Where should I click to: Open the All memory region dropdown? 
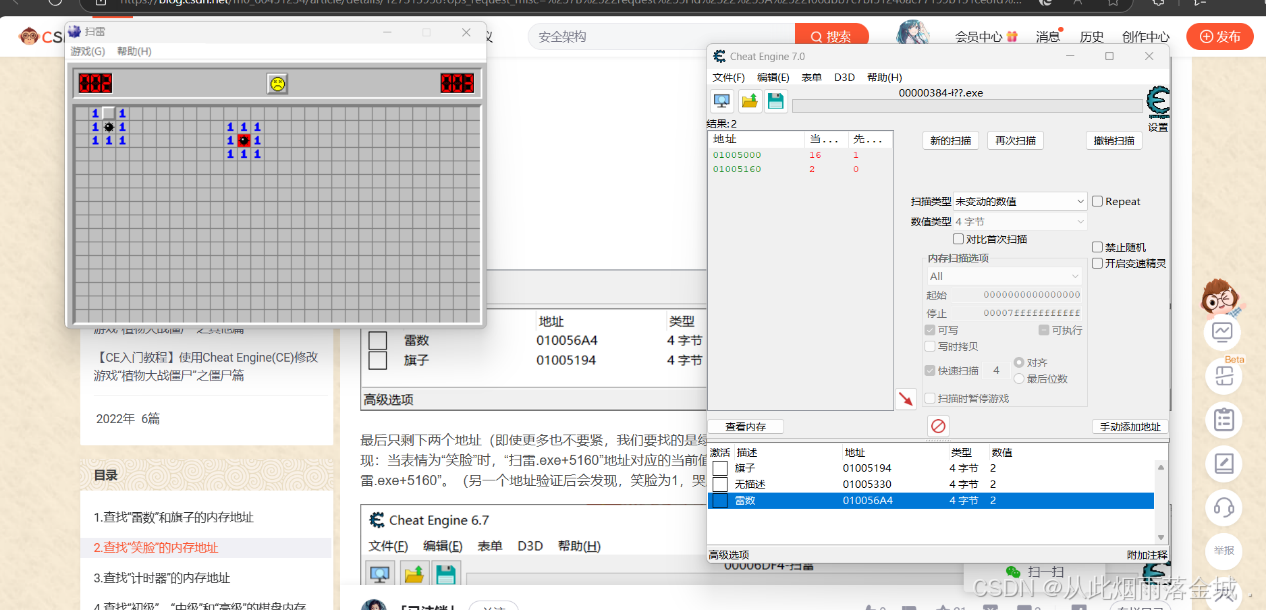(x=1004, y=276)
